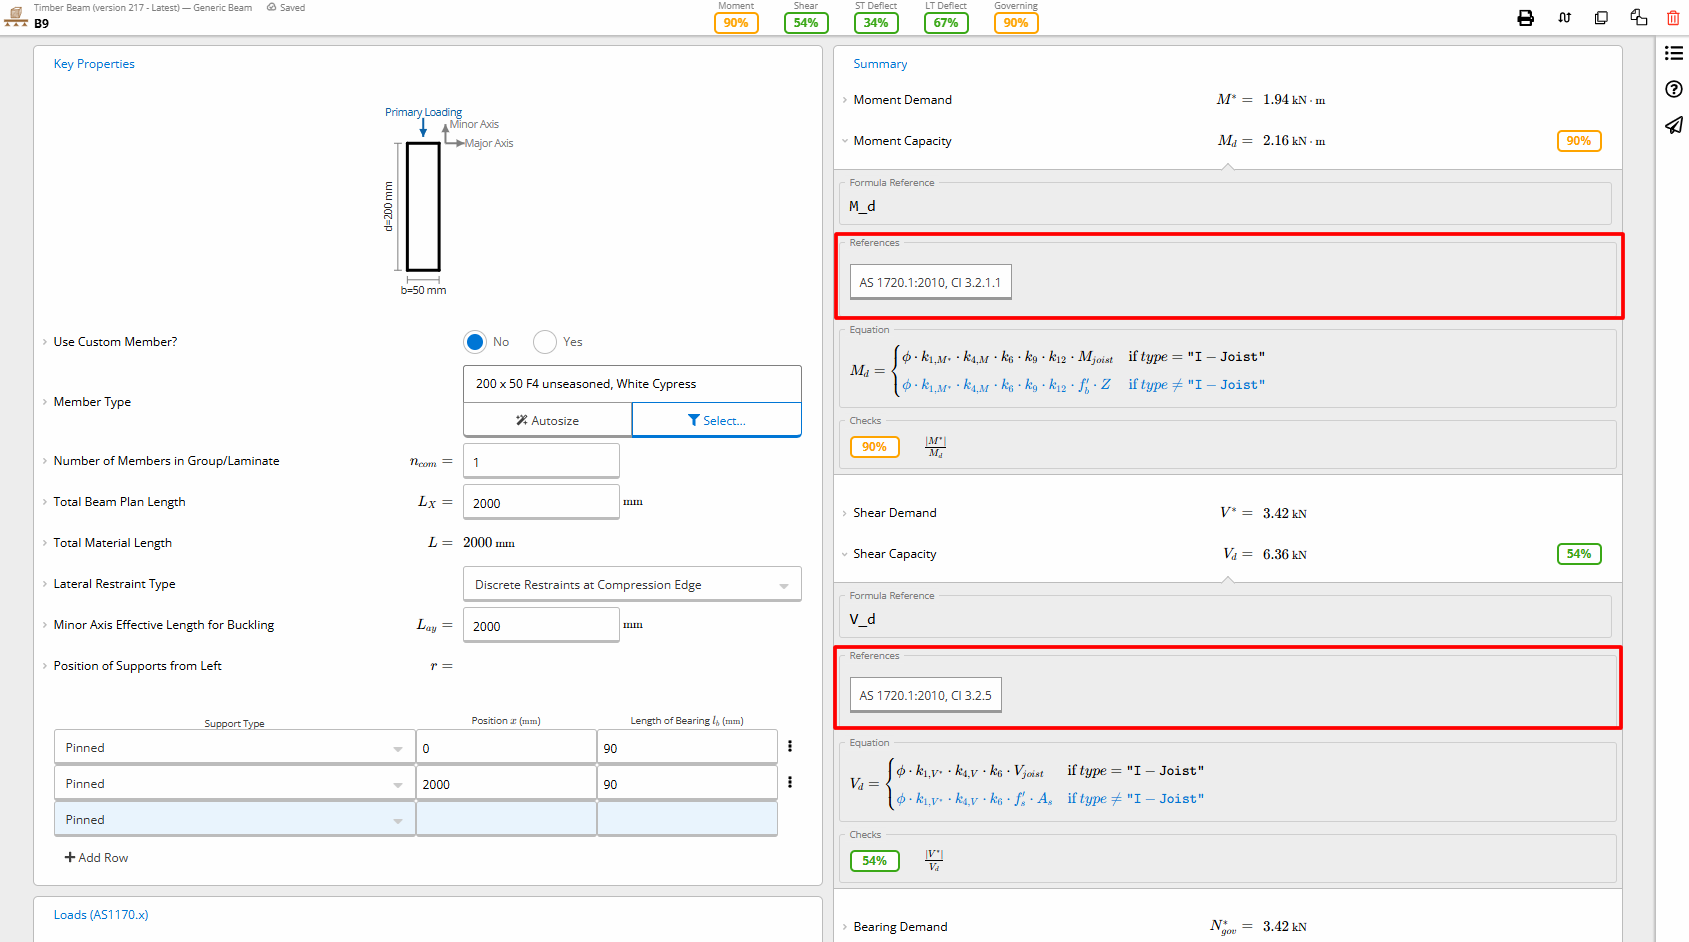Expand the Use Custom Member? help chevron
Screen dimensions: 1689x942
(45, 342)
